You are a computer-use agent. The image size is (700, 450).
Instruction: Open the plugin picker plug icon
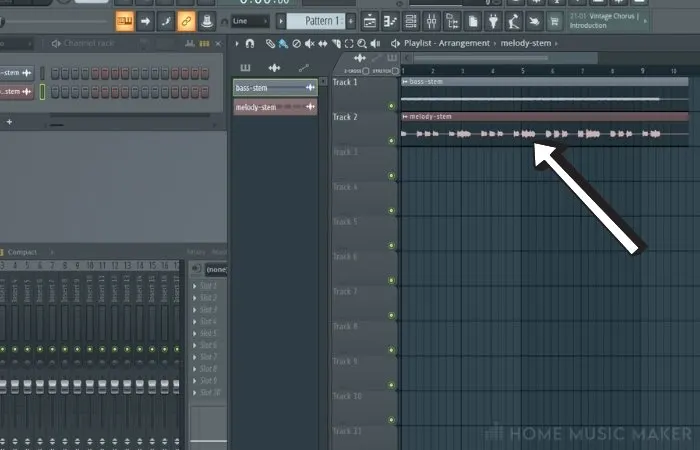(x=493, y=21)
